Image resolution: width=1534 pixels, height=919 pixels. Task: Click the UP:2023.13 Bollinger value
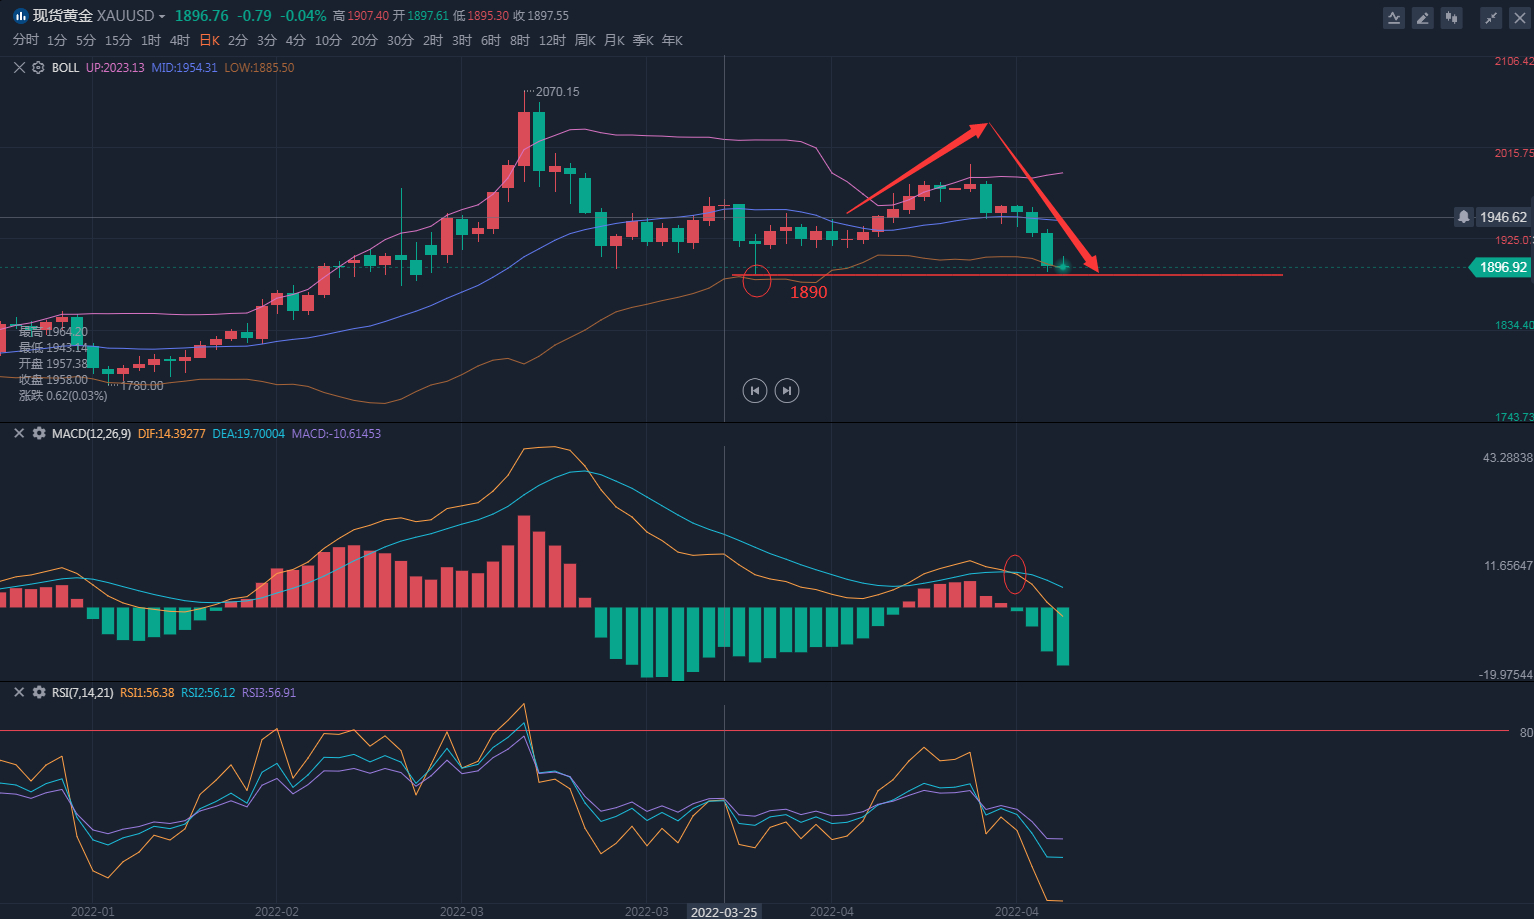(115, 68)
